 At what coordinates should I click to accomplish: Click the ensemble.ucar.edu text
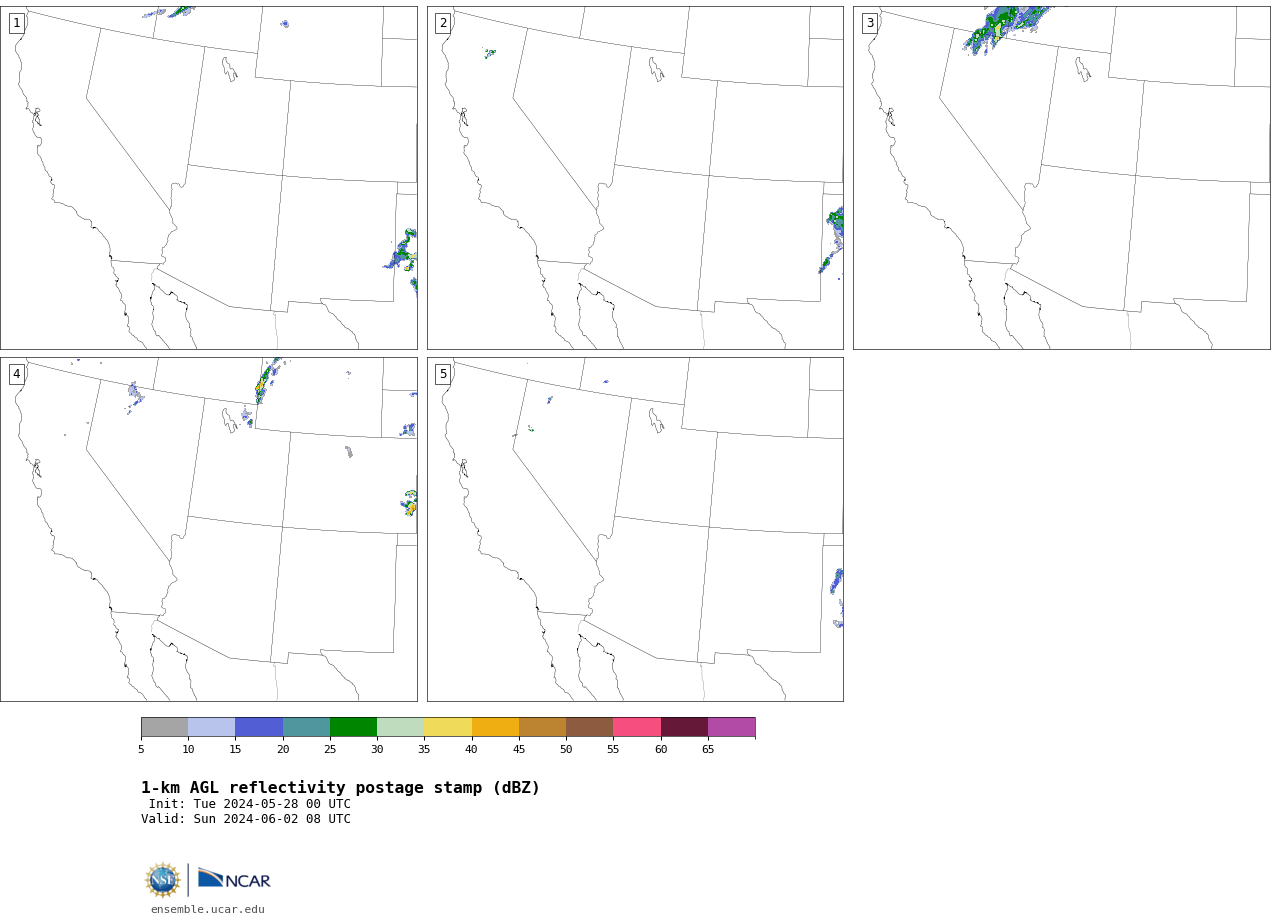pyautogui.click(x=208, y=909)
